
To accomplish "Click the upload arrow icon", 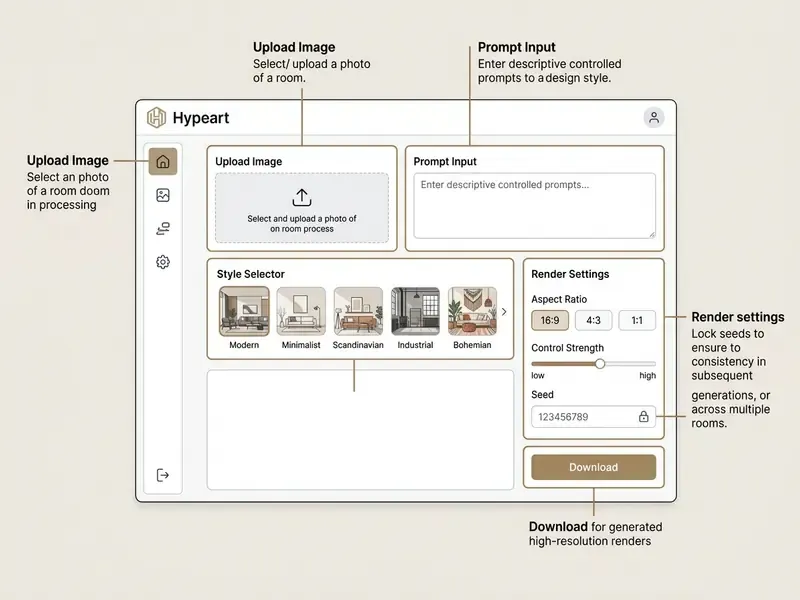I will click(302, 197).
